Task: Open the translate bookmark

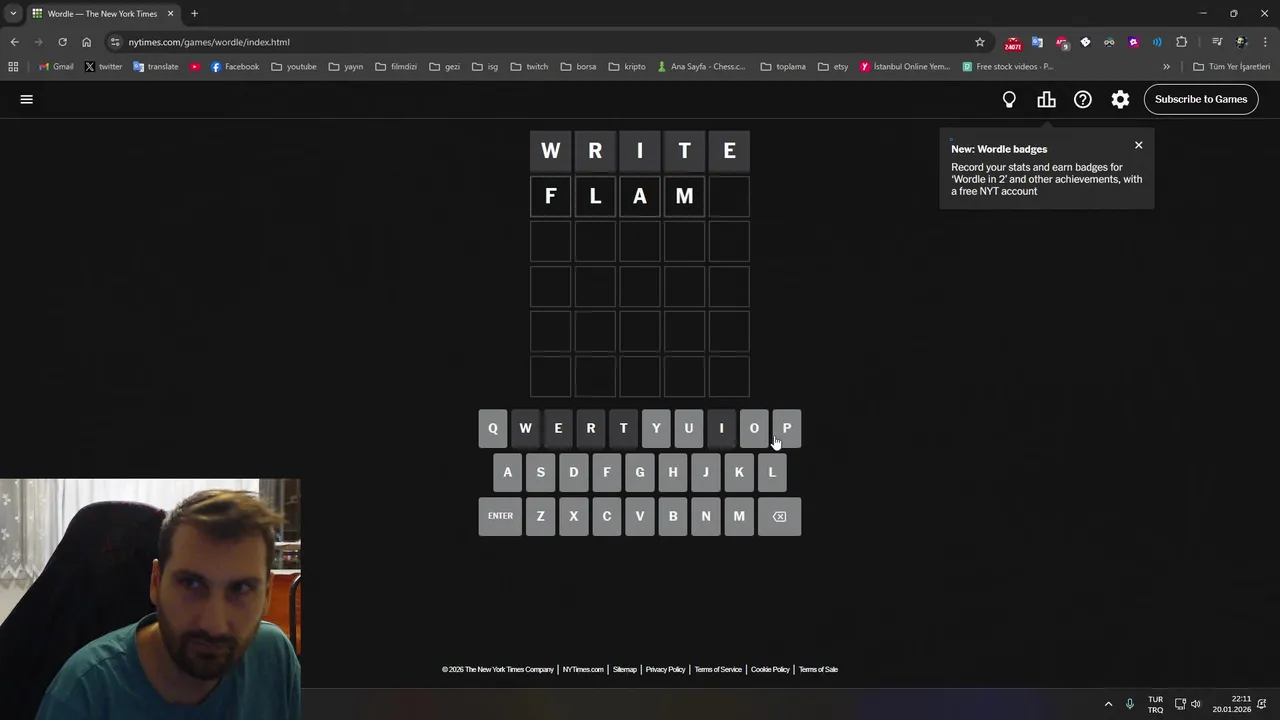Action: click(x=155, y=67)
